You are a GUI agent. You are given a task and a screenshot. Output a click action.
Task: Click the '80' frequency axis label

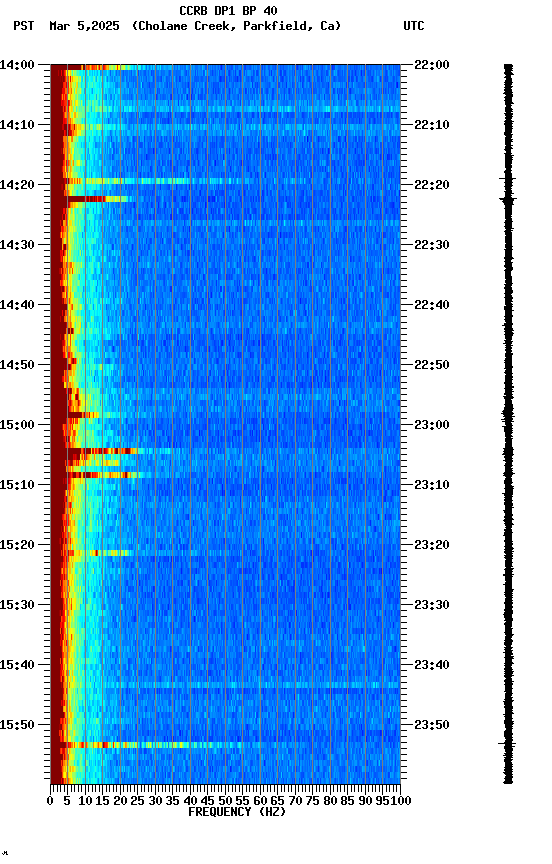[330, 802]
